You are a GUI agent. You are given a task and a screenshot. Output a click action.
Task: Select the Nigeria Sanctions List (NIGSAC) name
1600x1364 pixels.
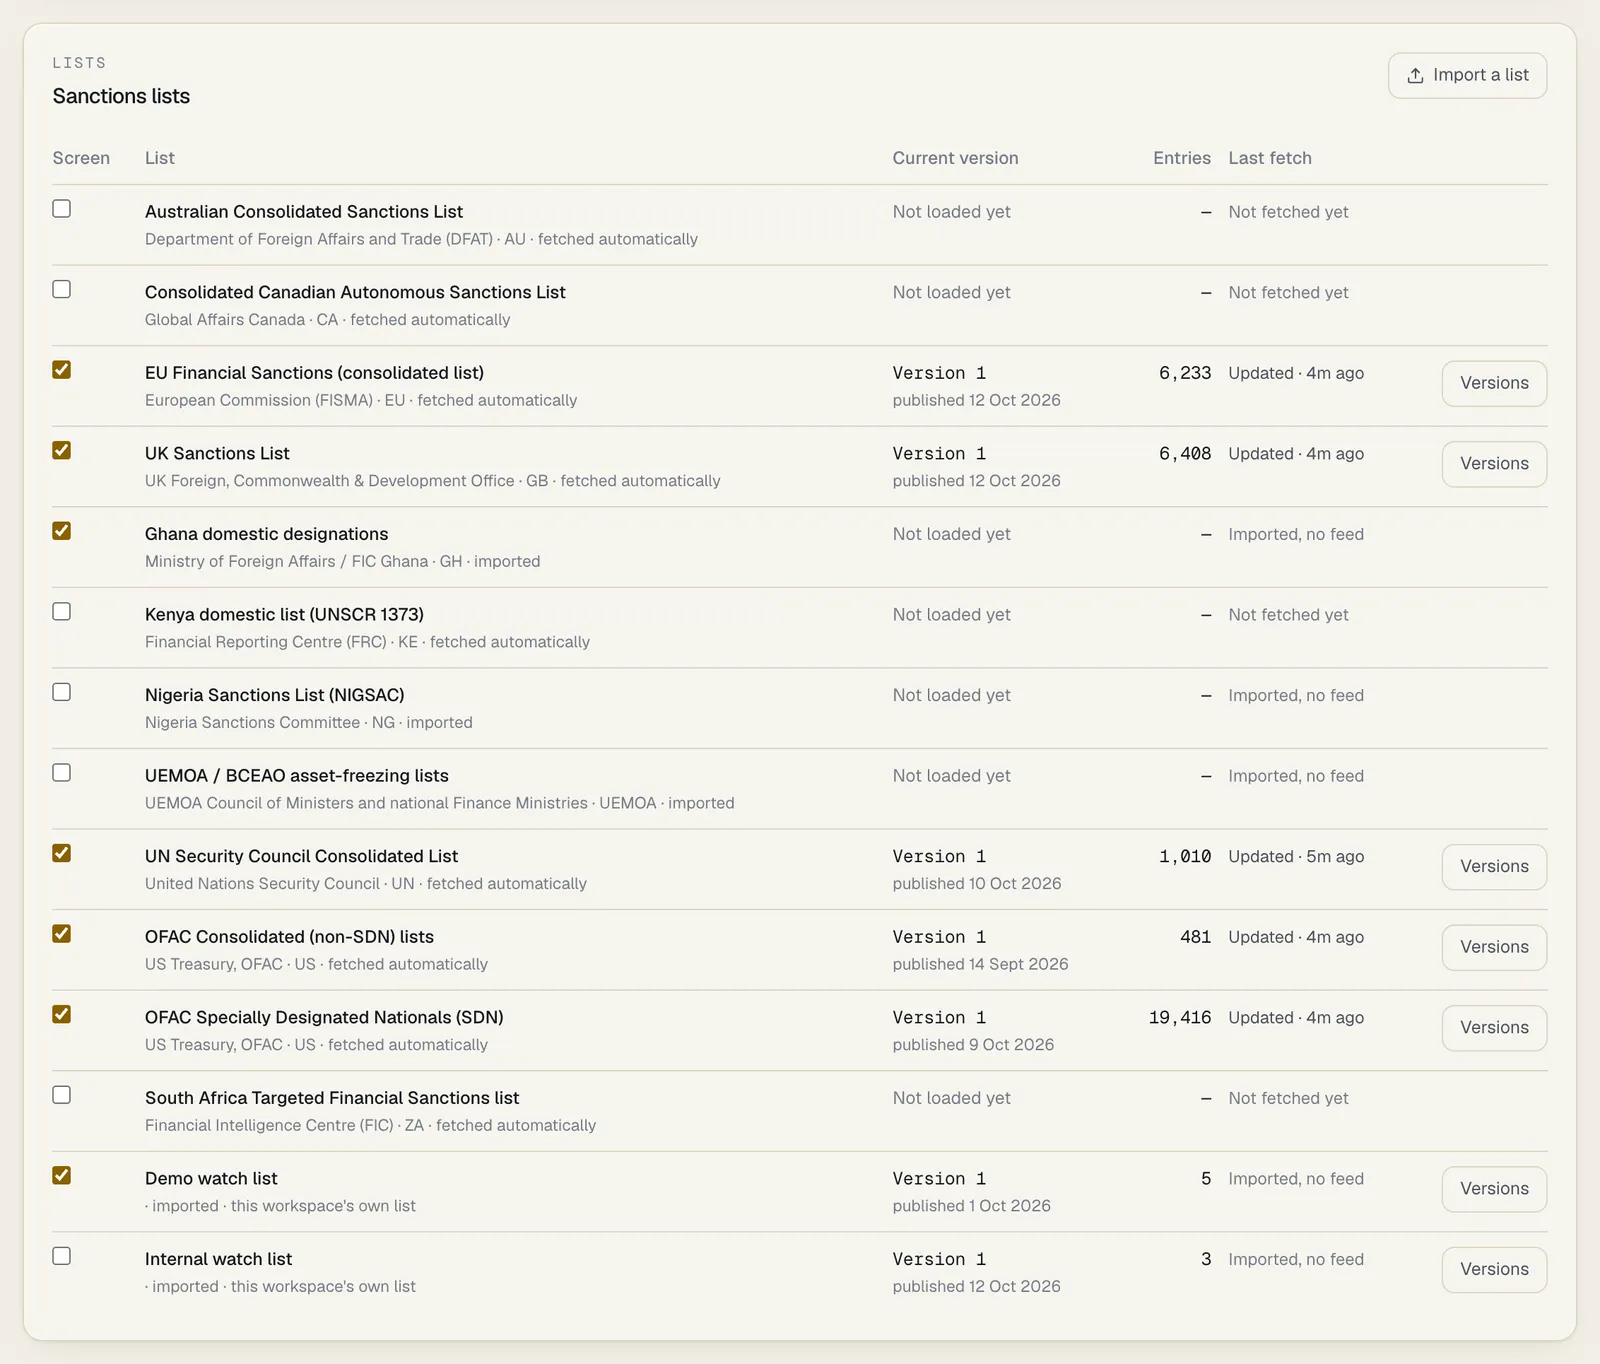274,695
